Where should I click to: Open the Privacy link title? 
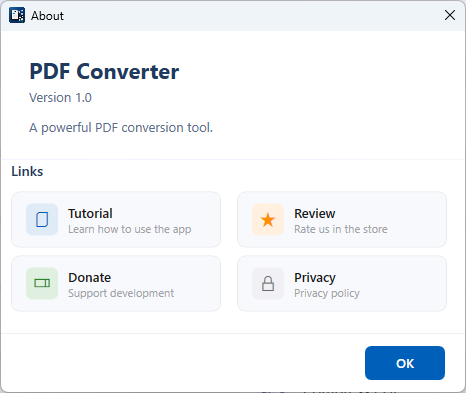[x=315, y=278]
